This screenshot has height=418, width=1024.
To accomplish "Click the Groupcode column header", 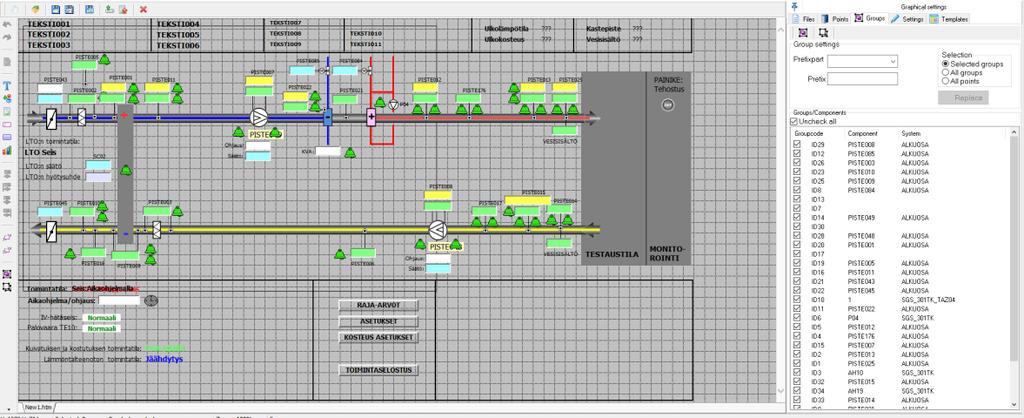I will [x=808, y=133].
